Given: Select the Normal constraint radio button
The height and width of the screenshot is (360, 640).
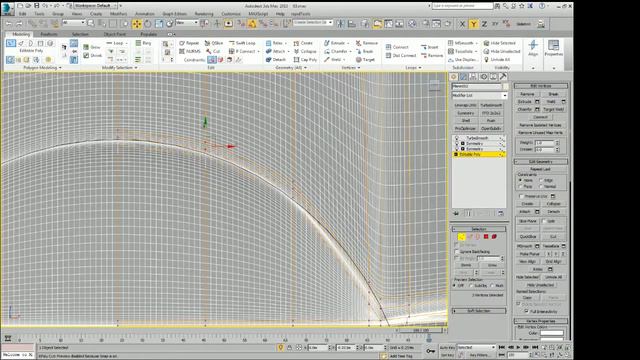Looking at the screenshot, I should pos(541,186).
